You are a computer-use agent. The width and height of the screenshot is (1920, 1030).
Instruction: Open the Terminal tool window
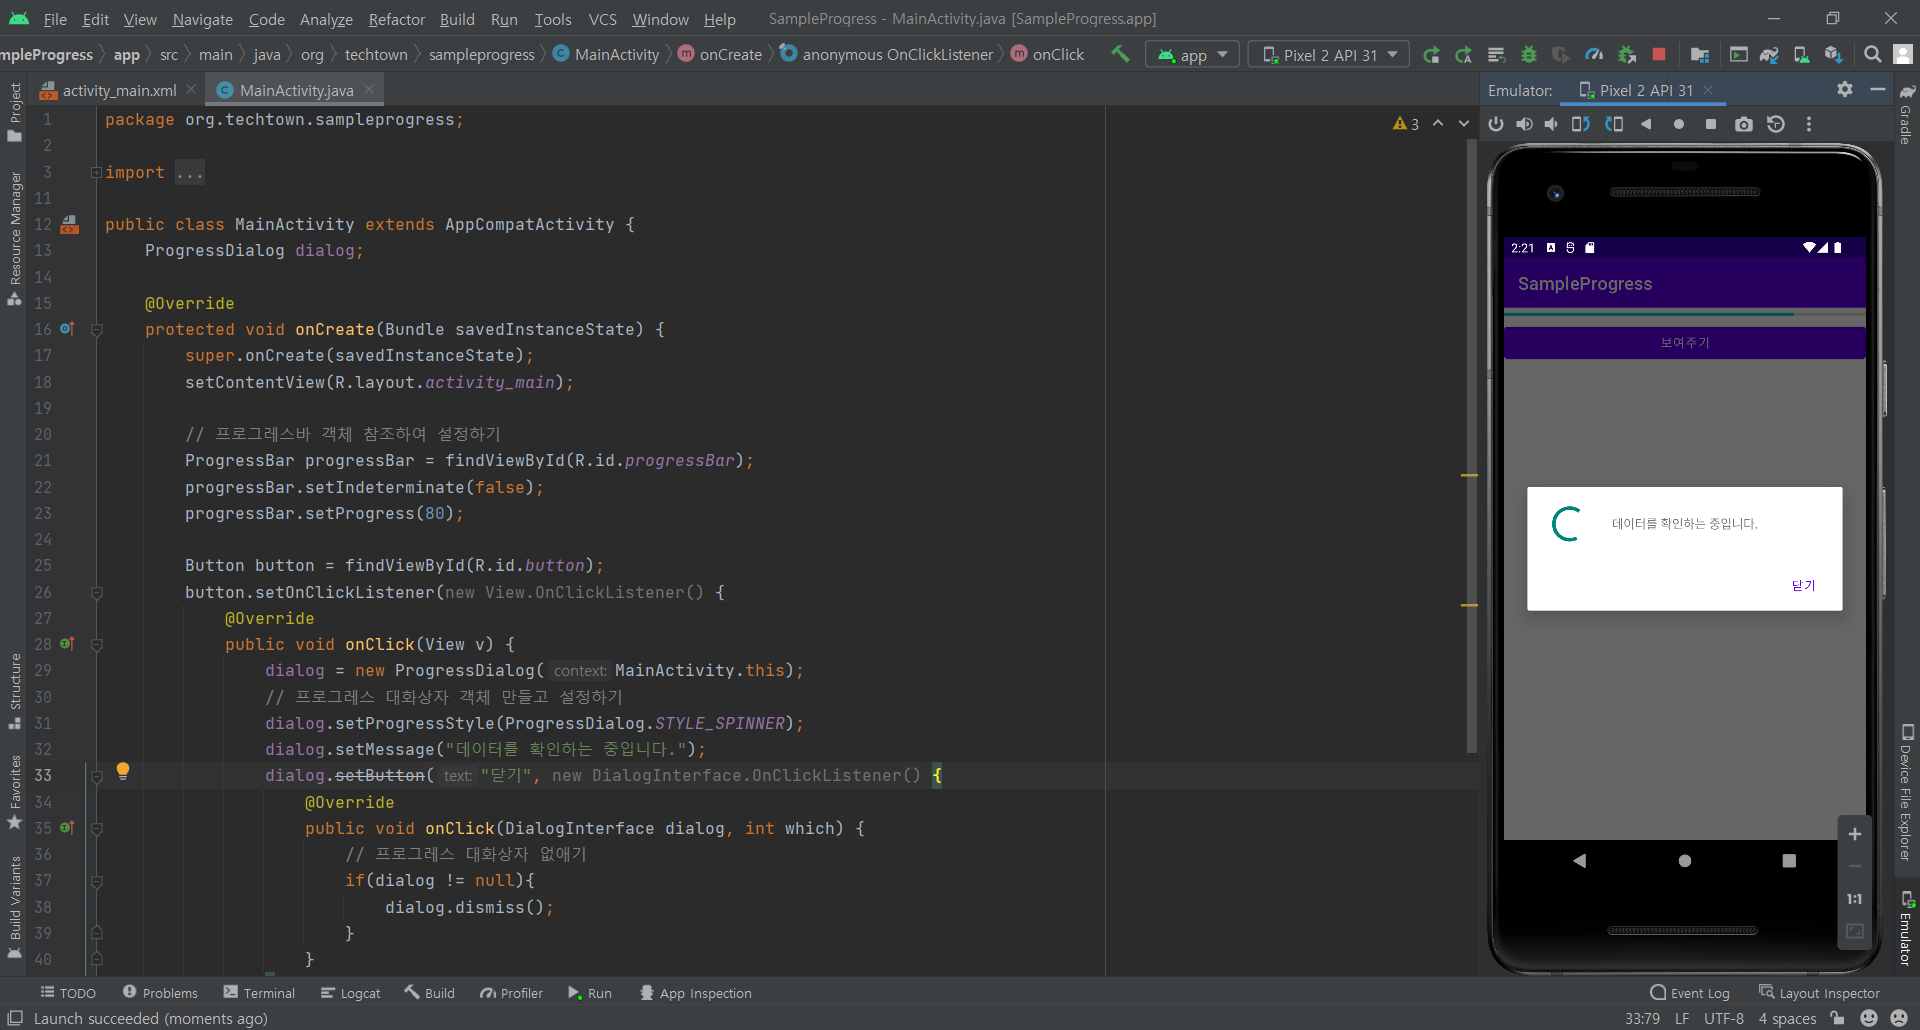[259, 993]
